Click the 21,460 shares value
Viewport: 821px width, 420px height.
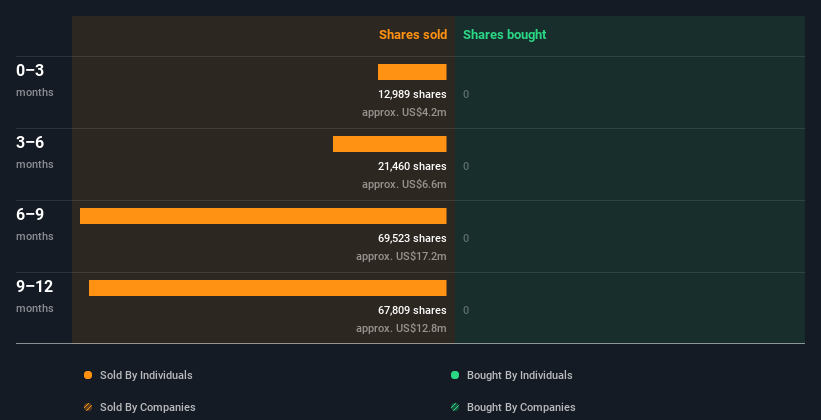[x=412, y=166]
